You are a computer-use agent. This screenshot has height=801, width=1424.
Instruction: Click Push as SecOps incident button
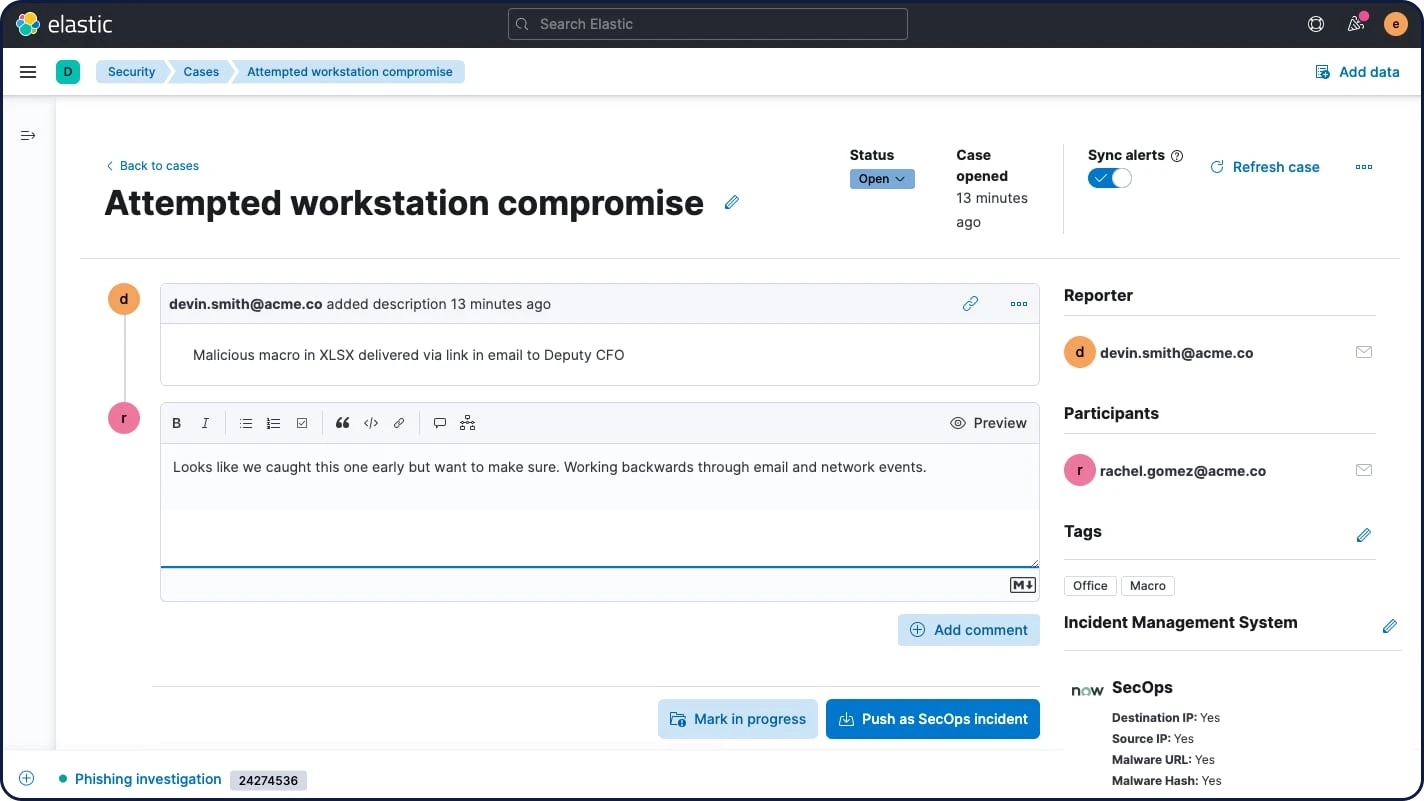tap(933, 719)
